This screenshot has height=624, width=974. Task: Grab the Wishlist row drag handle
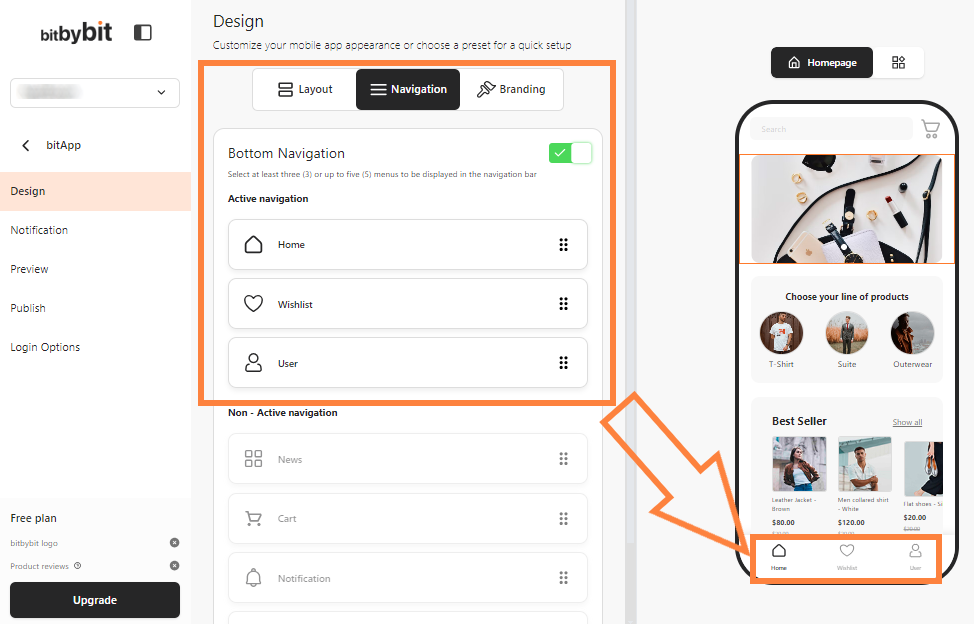pos(563,304)
